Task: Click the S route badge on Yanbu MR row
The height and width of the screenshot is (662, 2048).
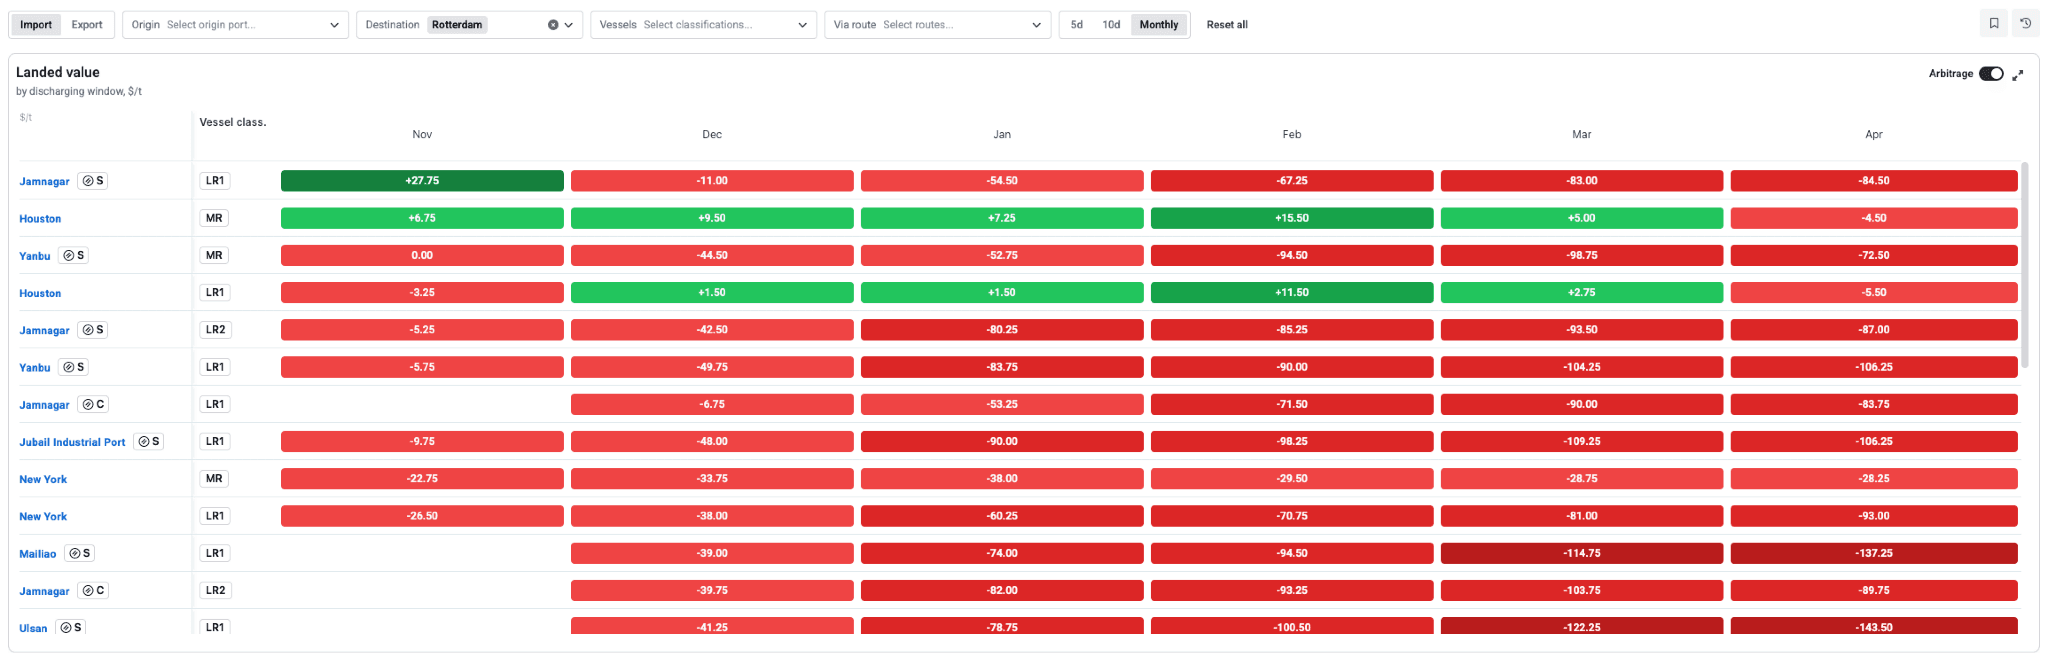Action: pyautogui.click(x=74, y=255)
